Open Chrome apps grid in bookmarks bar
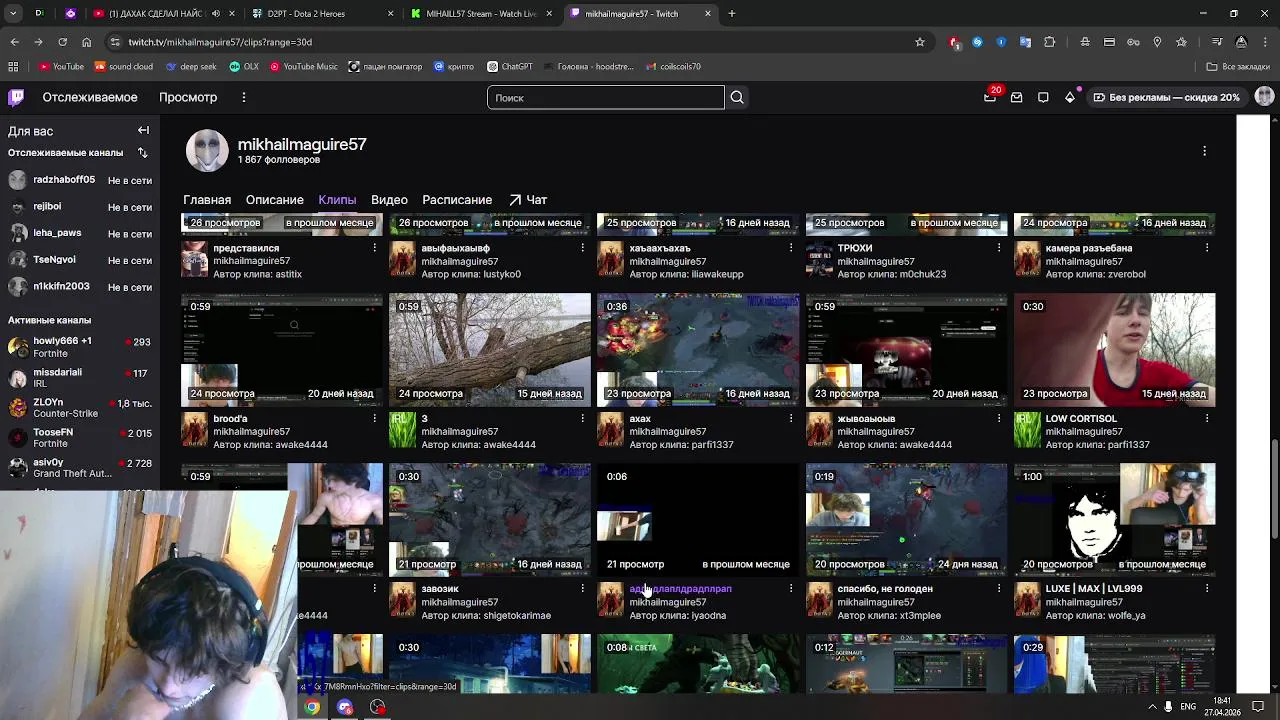Screen dimensions: 1280x720 pyautogui.click(x=13, y=67)
